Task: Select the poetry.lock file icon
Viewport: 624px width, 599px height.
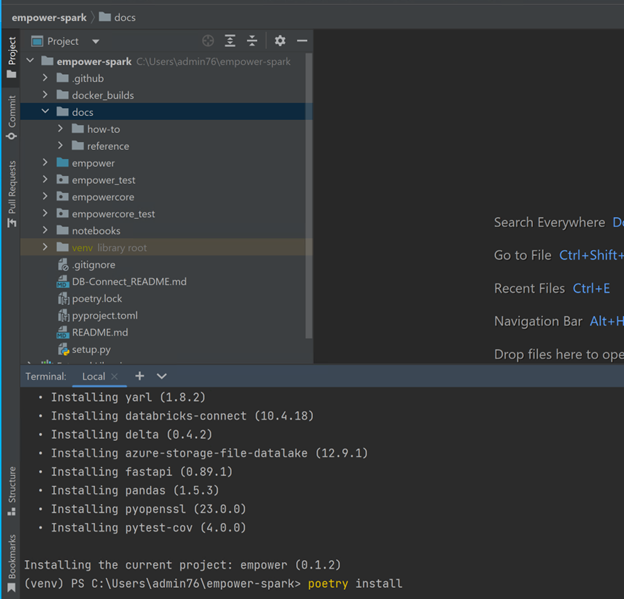Action: (x=63, y=299)
